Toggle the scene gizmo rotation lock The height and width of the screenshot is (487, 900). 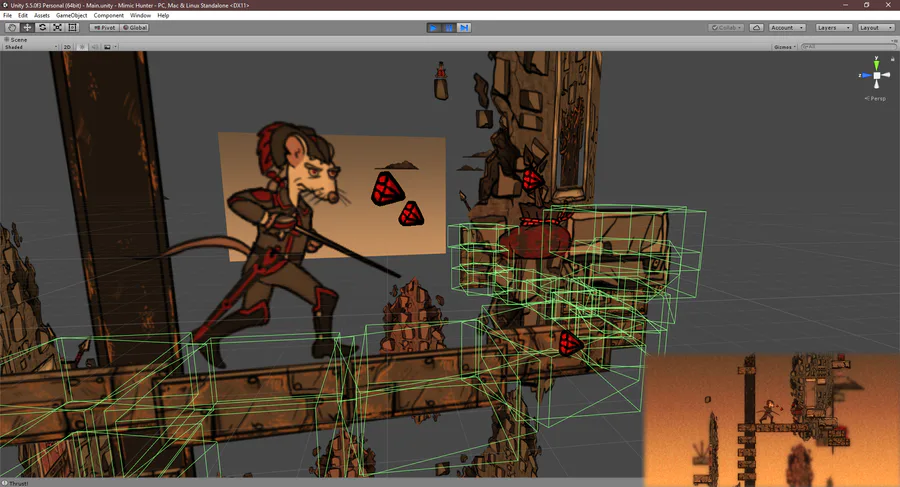point(893,59)
